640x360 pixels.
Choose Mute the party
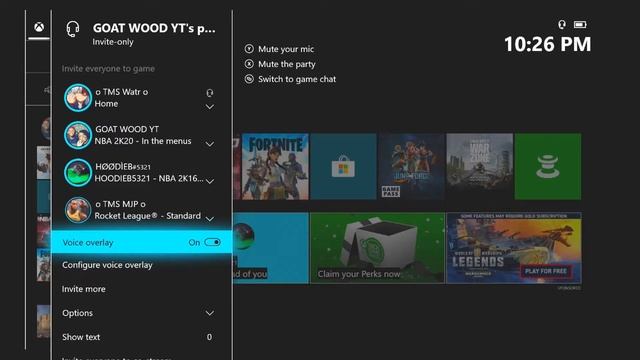pos(287,64)
